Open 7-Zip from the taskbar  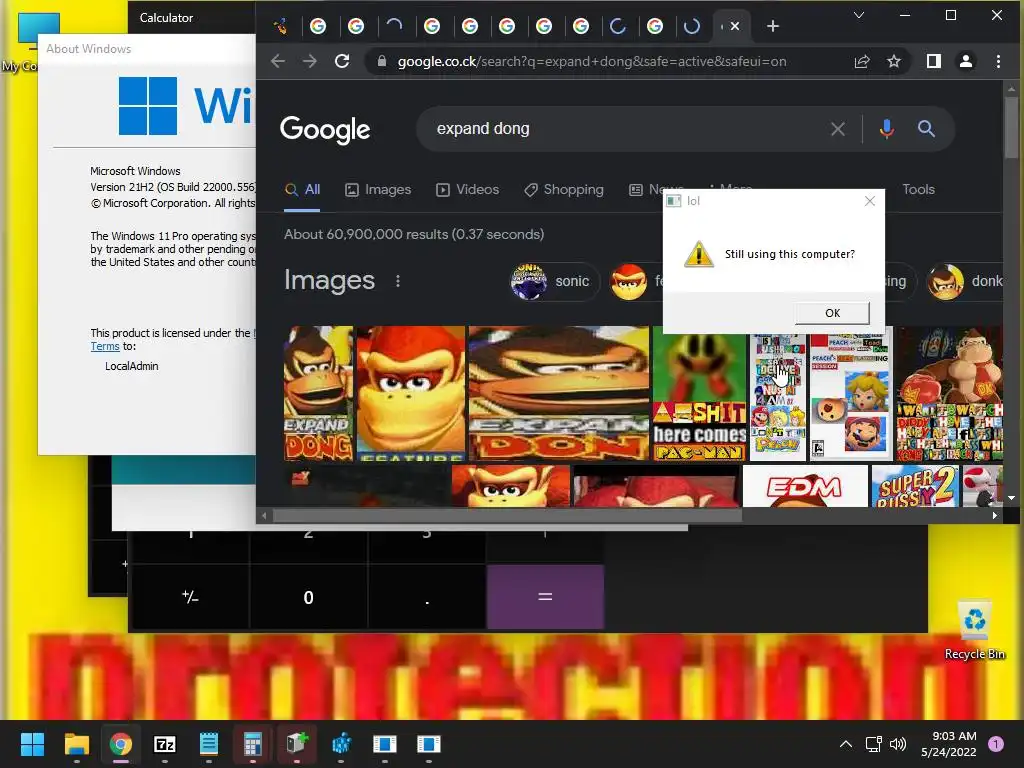165,744
